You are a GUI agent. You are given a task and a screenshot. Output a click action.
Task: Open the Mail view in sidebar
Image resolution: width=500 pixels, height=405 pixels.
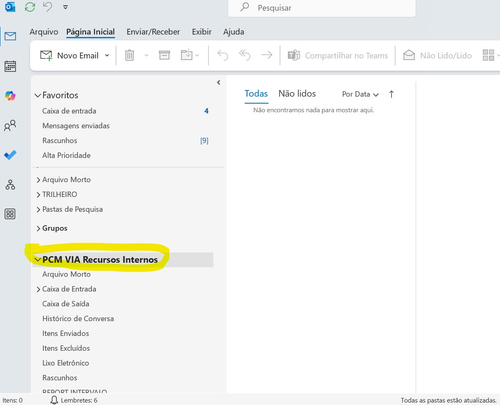click(10, 36)
